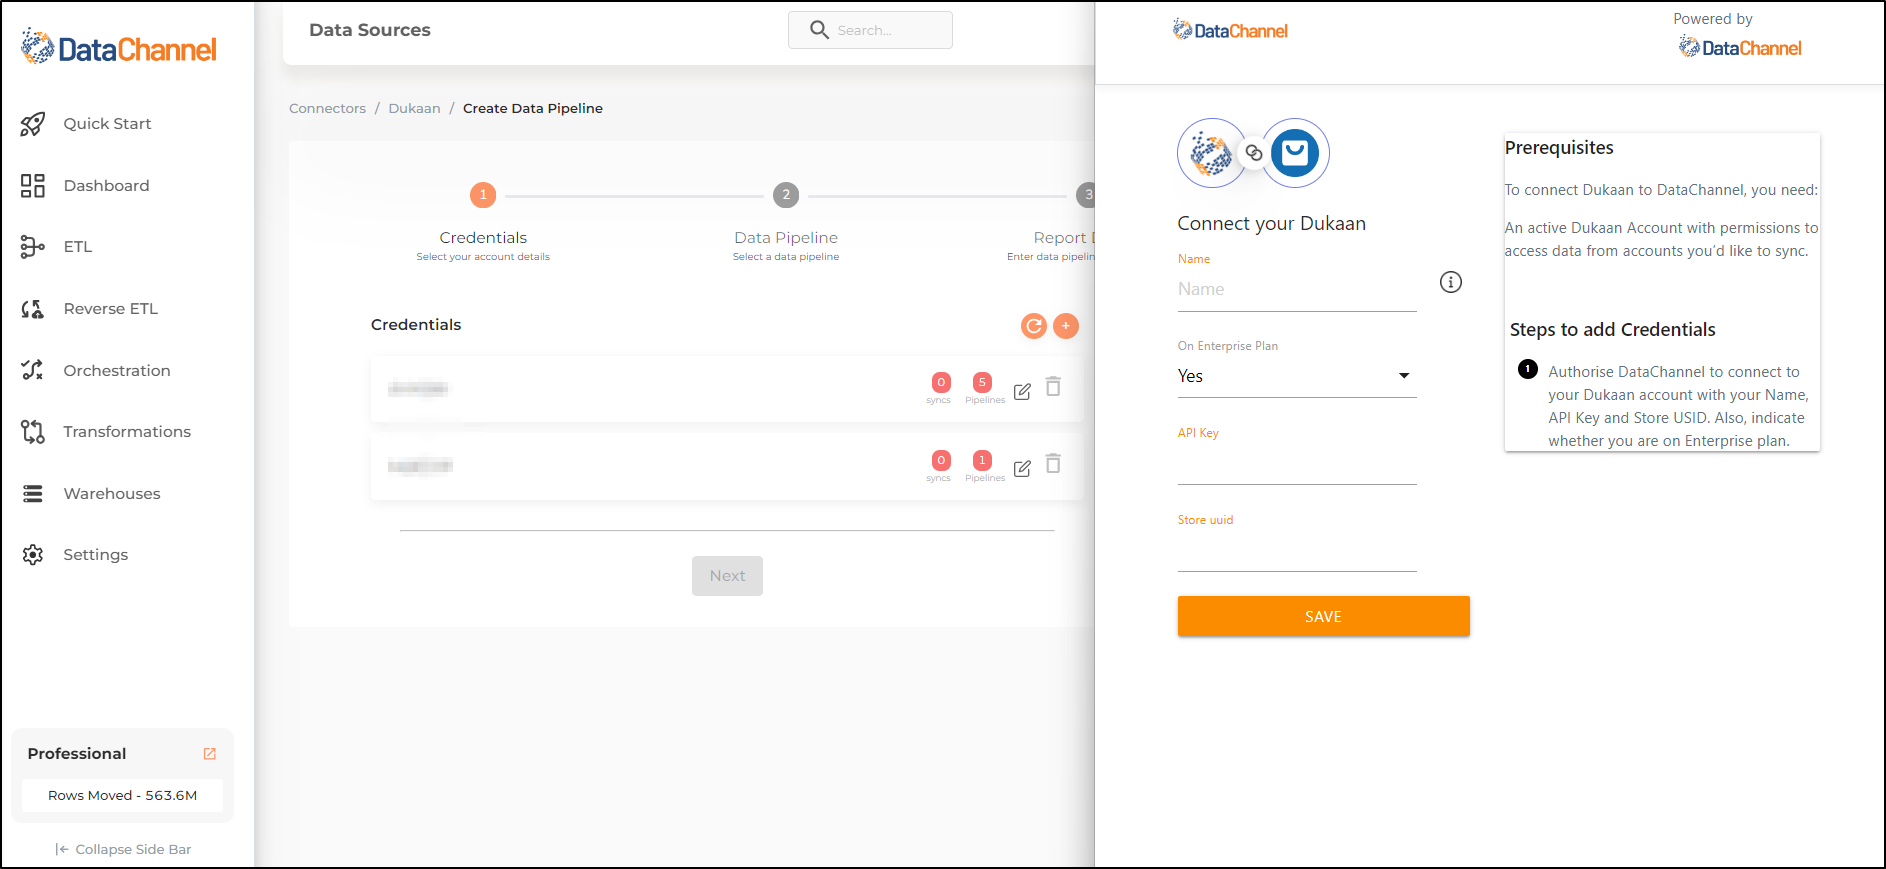Click the Data Sources search field
1886x869 pixels.
[x=870, y=30]
